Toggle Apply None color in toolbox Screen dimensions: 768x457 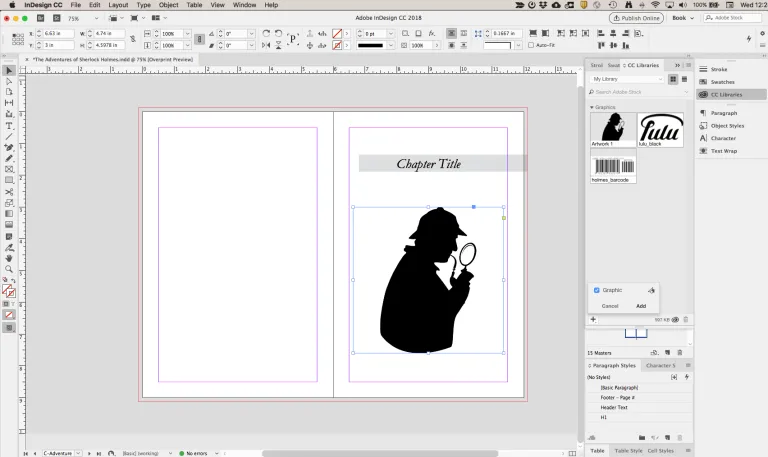pos(9,314)
